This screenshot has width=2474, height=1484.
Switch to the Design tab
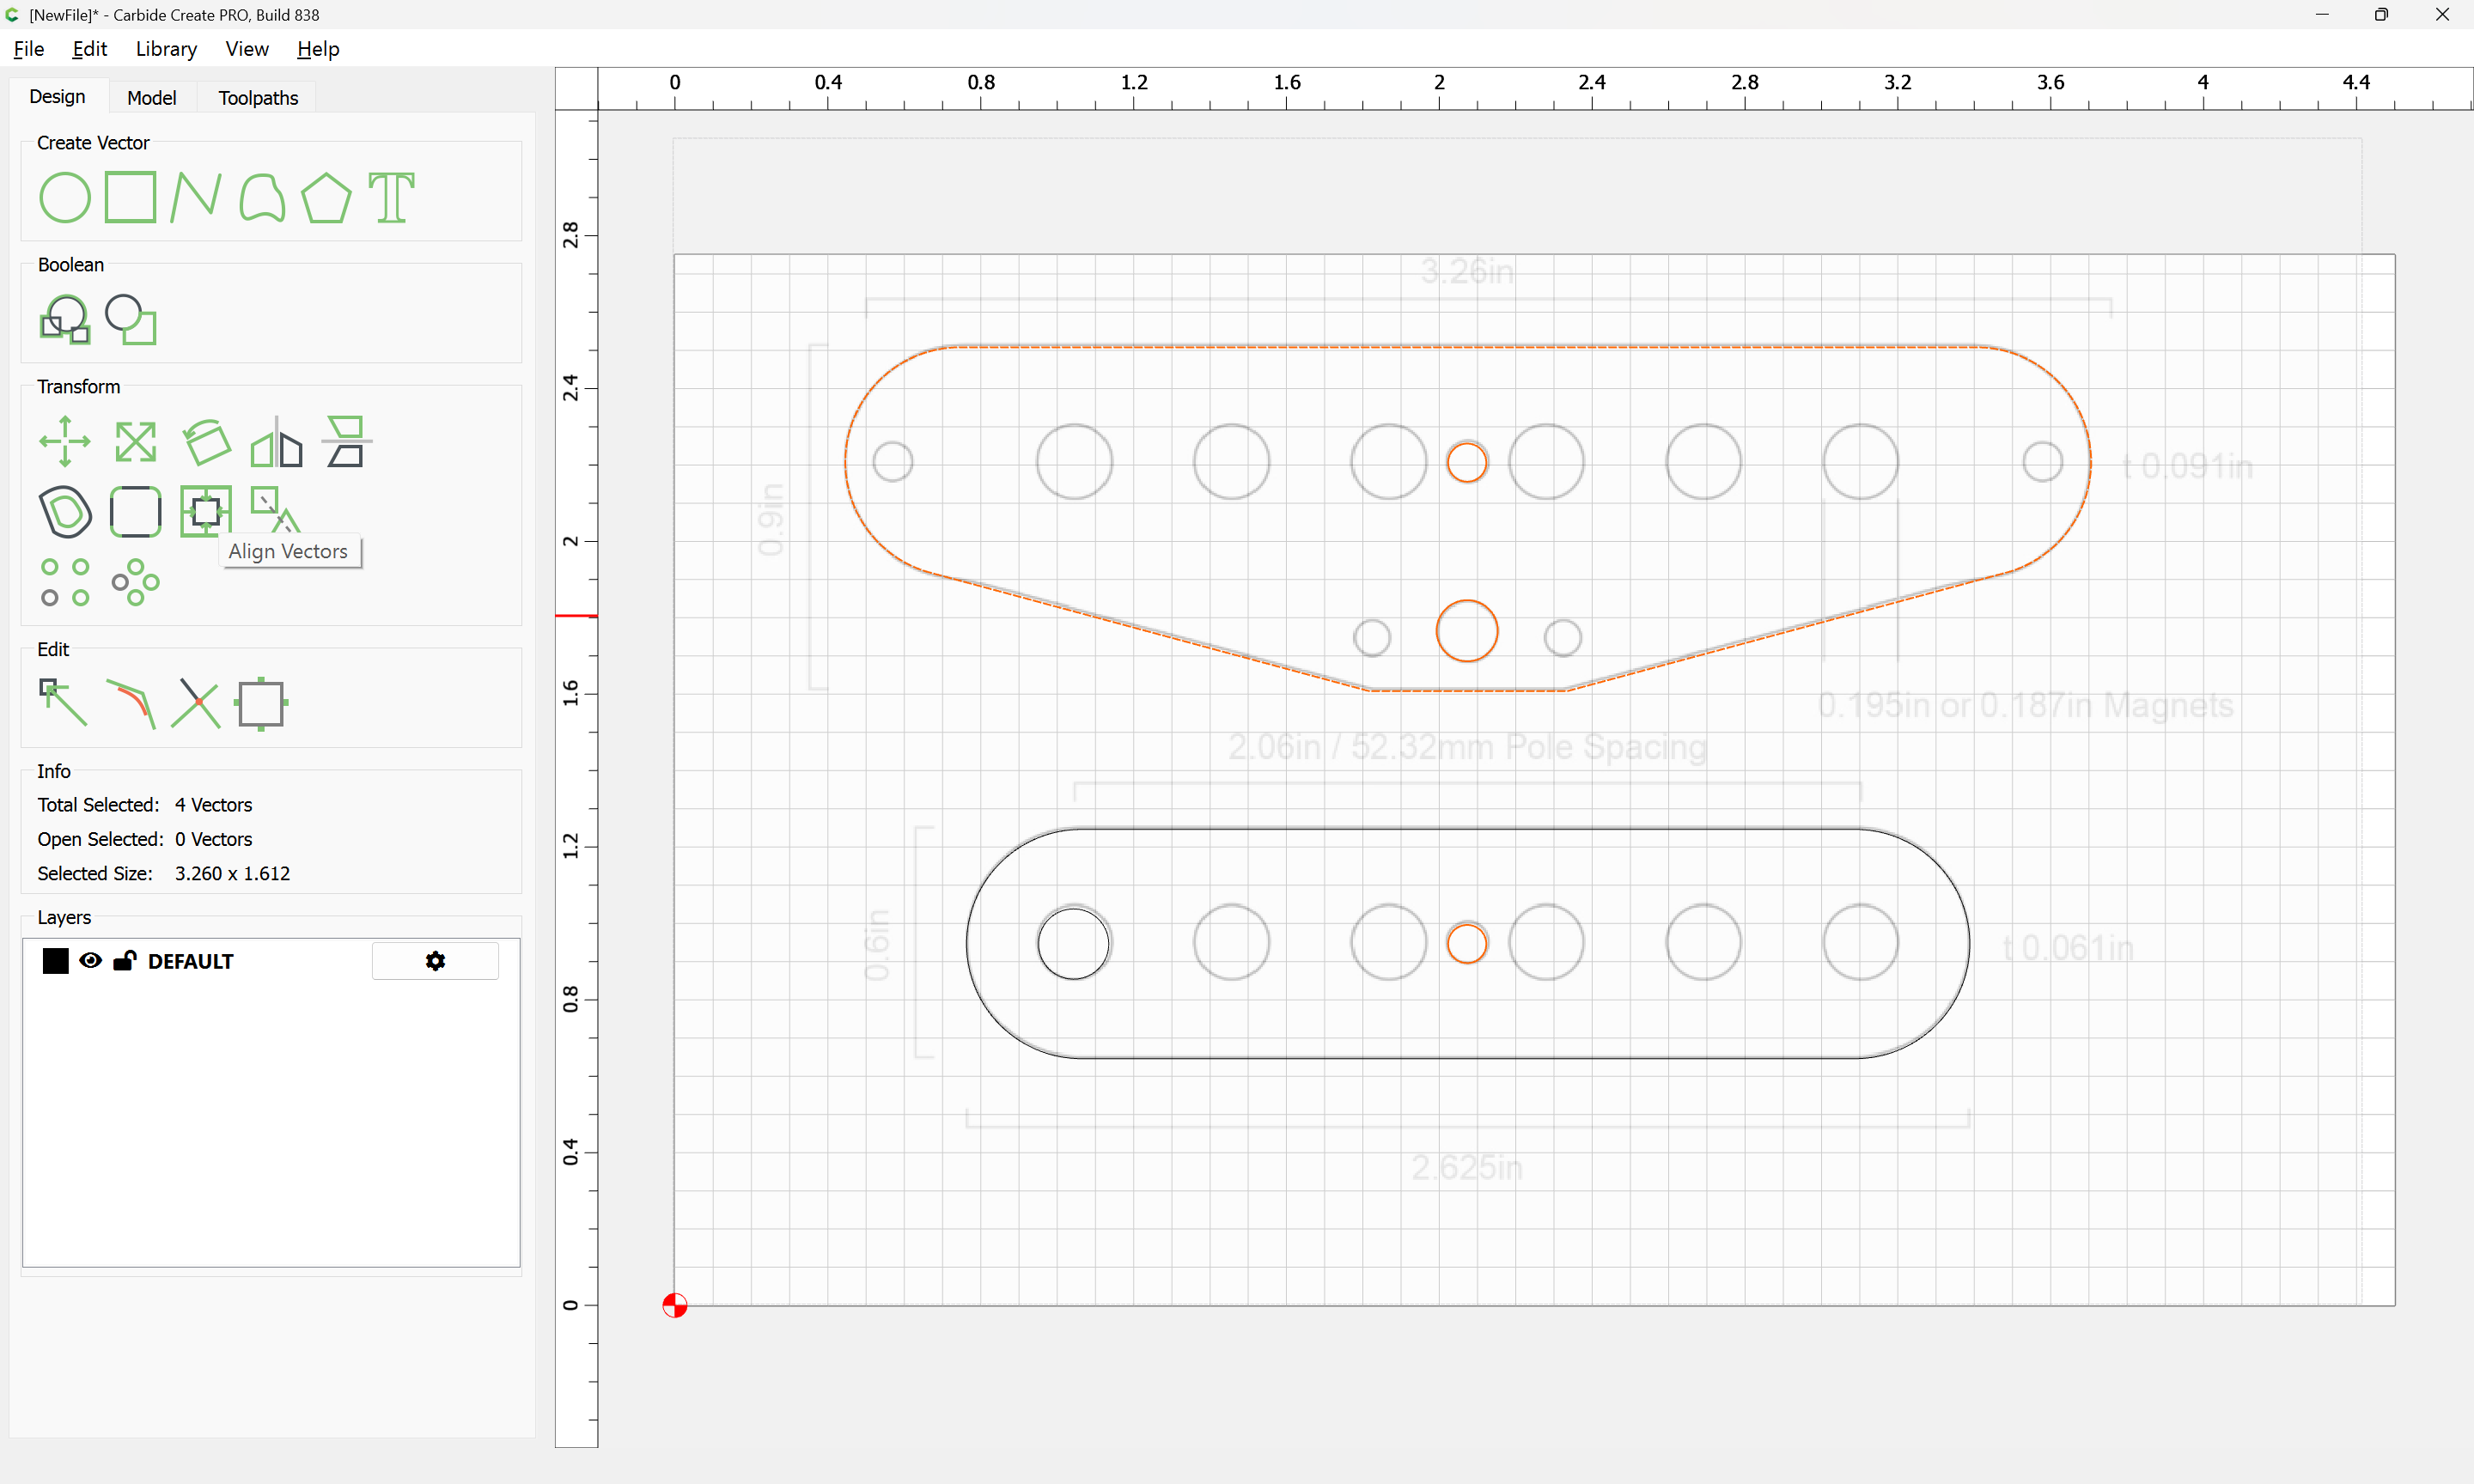(x=57, y=97)
